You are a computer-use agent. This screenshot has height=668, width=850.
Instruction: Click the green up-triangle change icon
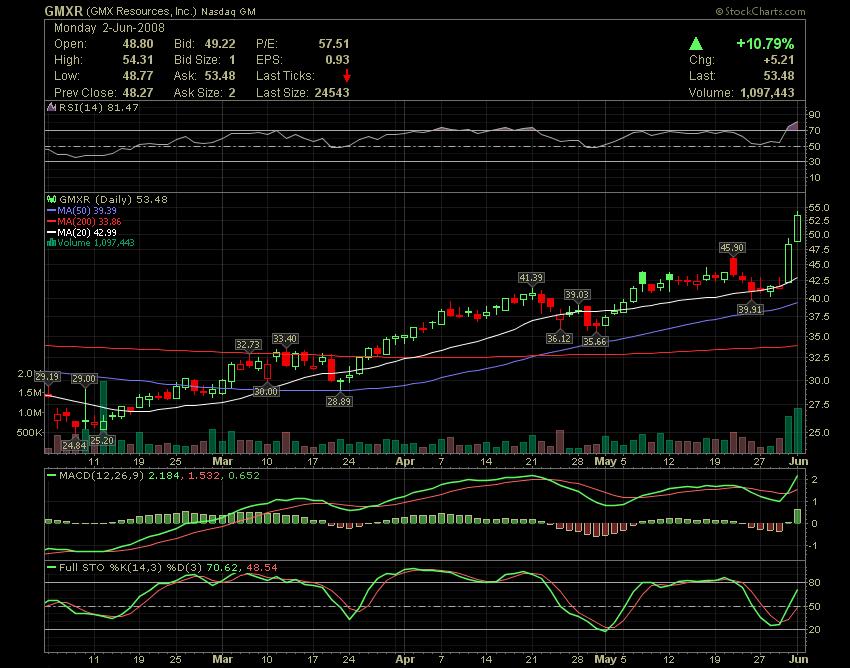click(x=696, y=44)
